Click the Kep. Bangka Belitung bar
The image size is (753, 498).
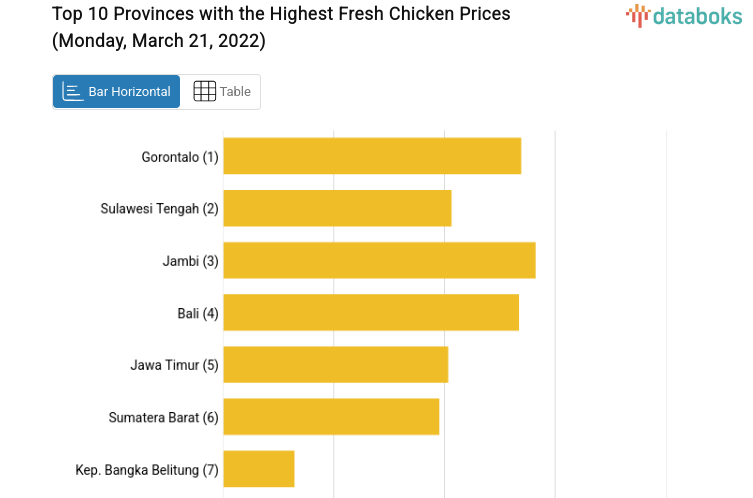(x=259, y=468)
